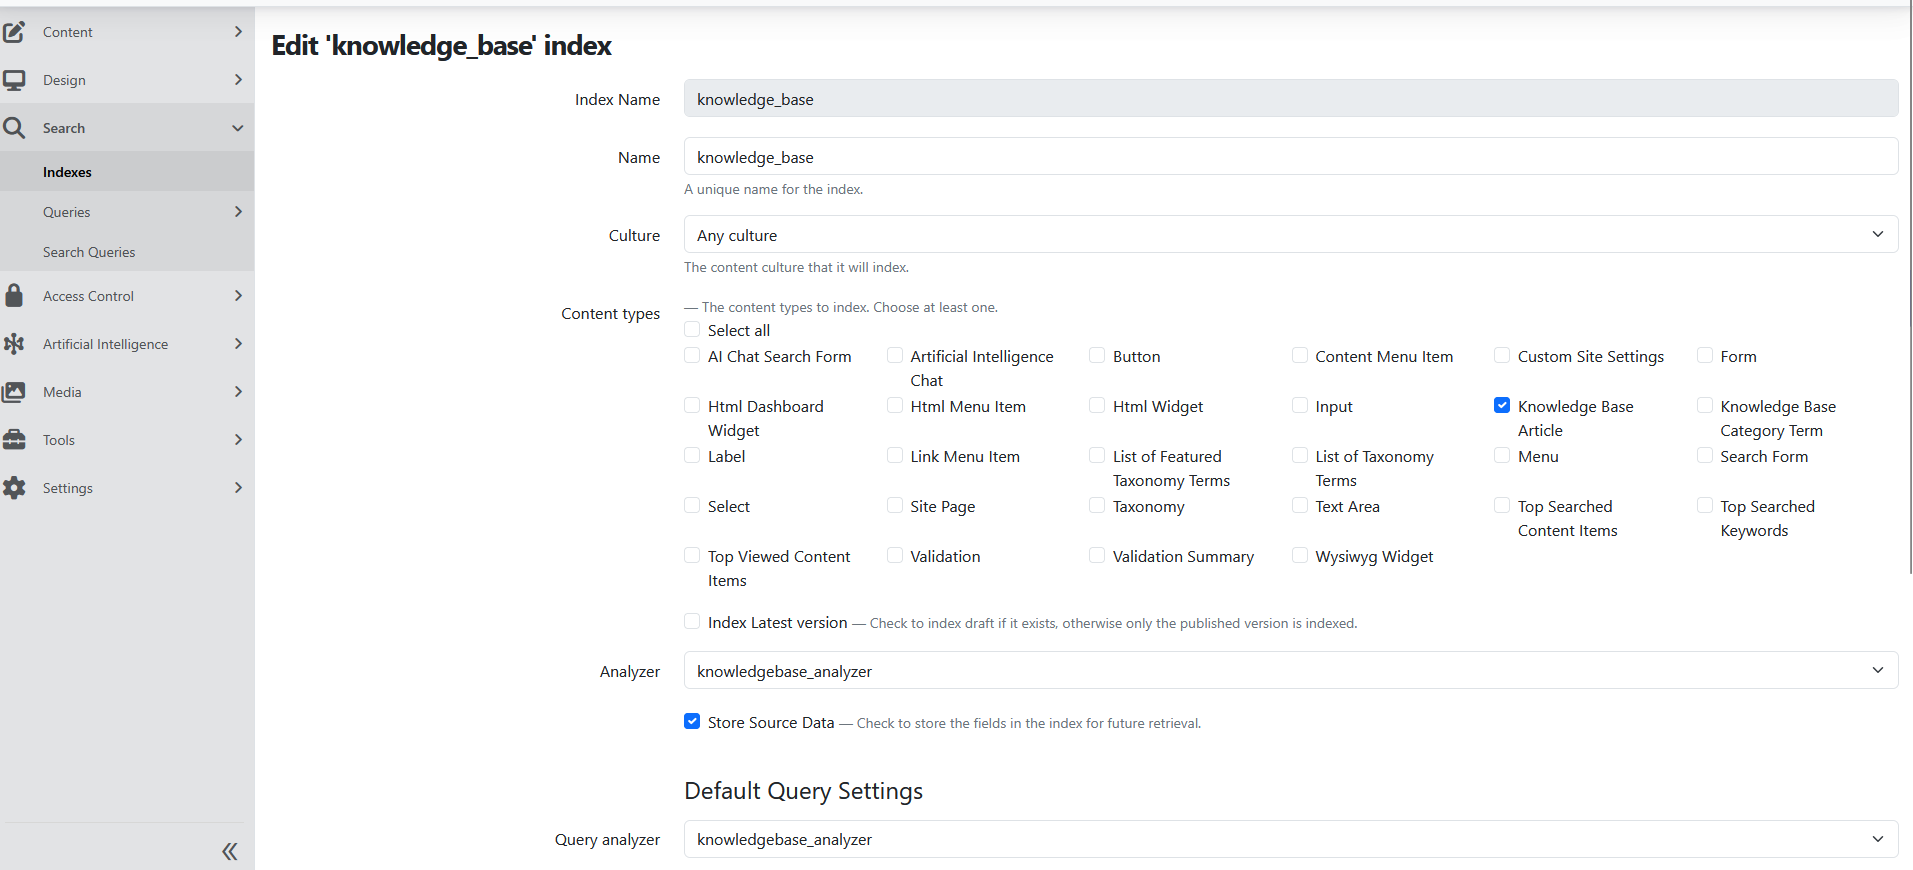Click the Artificial Intelligence sidebar icon
Screen dimensions: 1913x870
pos(14,344)
